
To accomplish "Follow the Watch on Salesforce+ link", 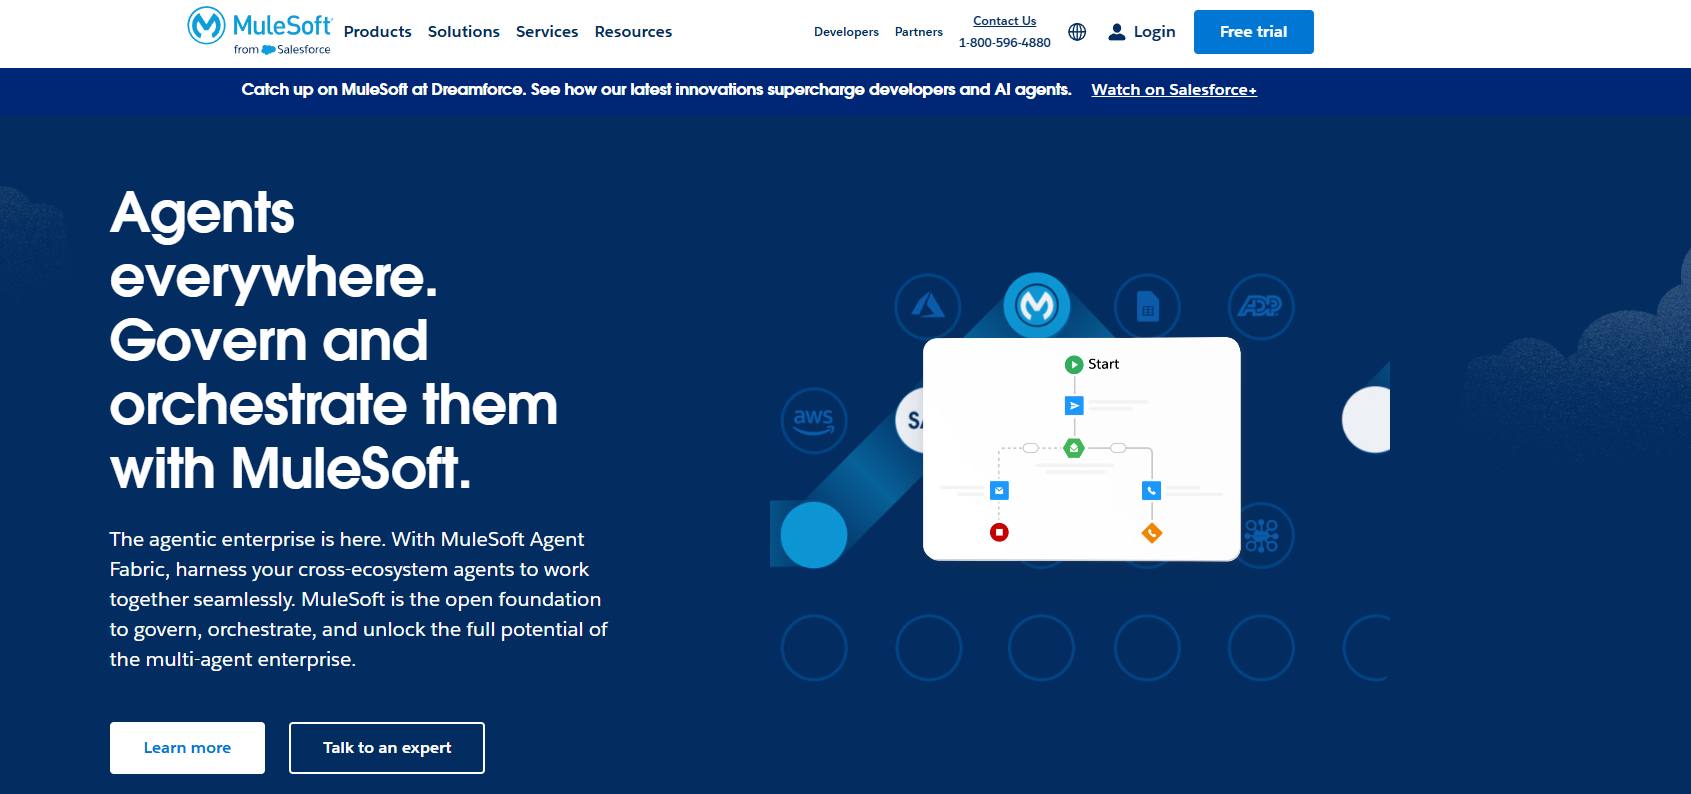I will (x=1173, y=90).
